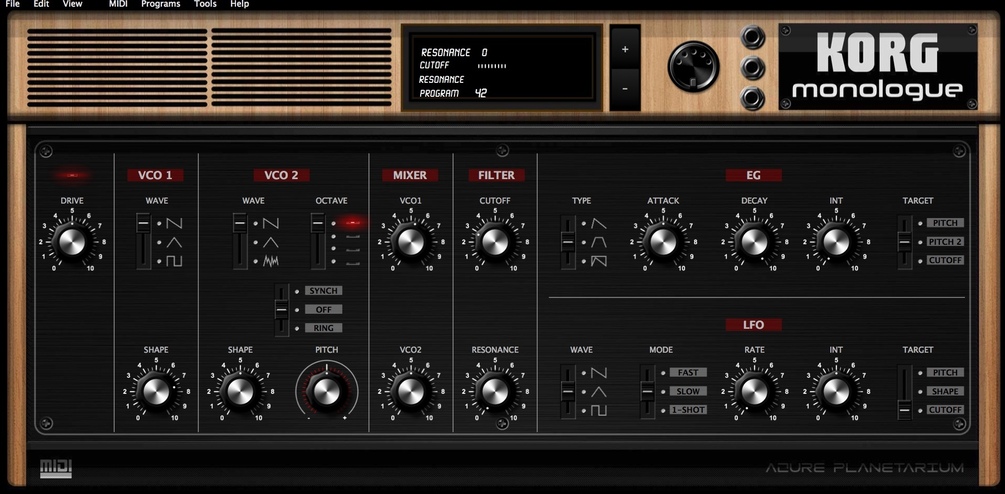Select VCO 1 sawtooth wave icon
The image size is (1005, 494).
coord(174,224)
